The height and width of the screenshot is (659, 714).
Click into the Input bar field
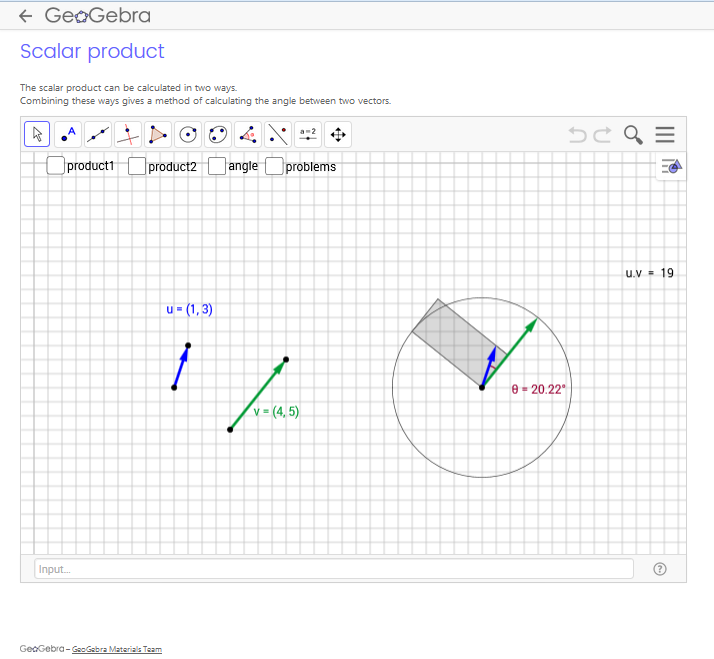(x=334, y=569)
